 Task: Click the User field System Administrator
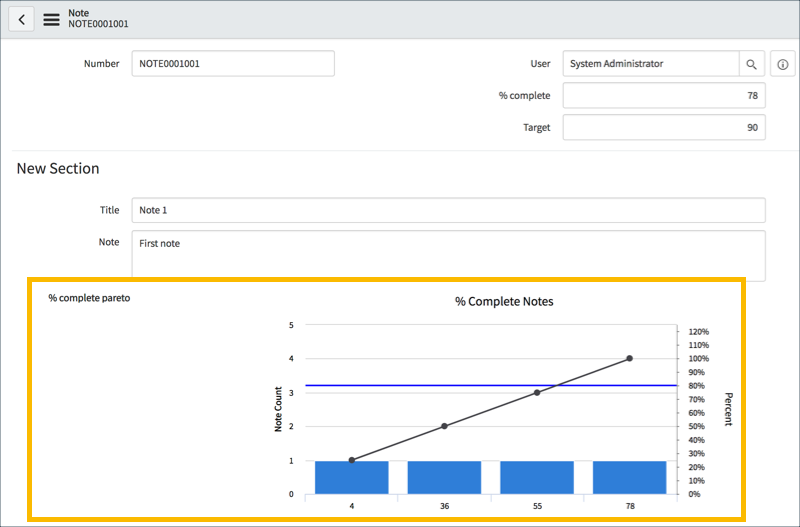pyautogui.click(x=650, y=64)
